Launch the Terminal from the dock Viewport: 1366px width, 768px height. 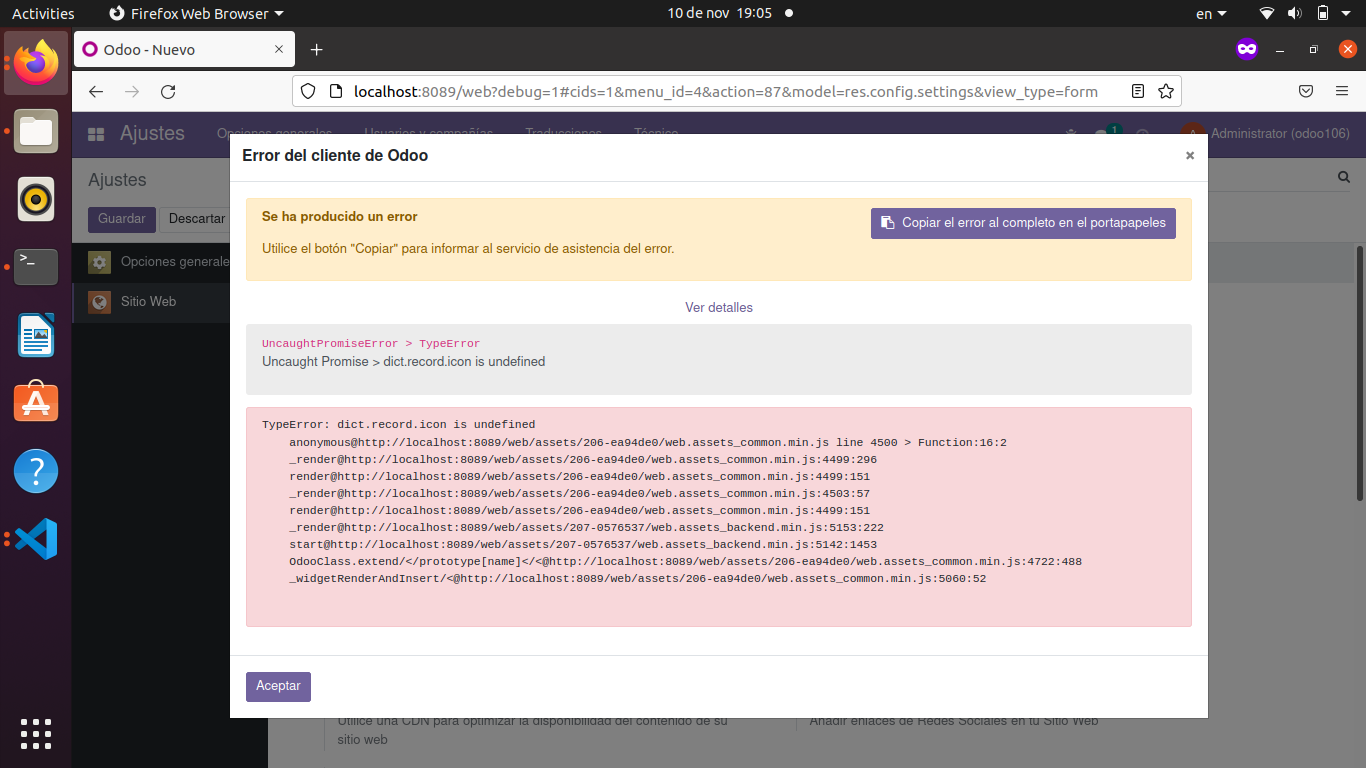pos(35,267)
